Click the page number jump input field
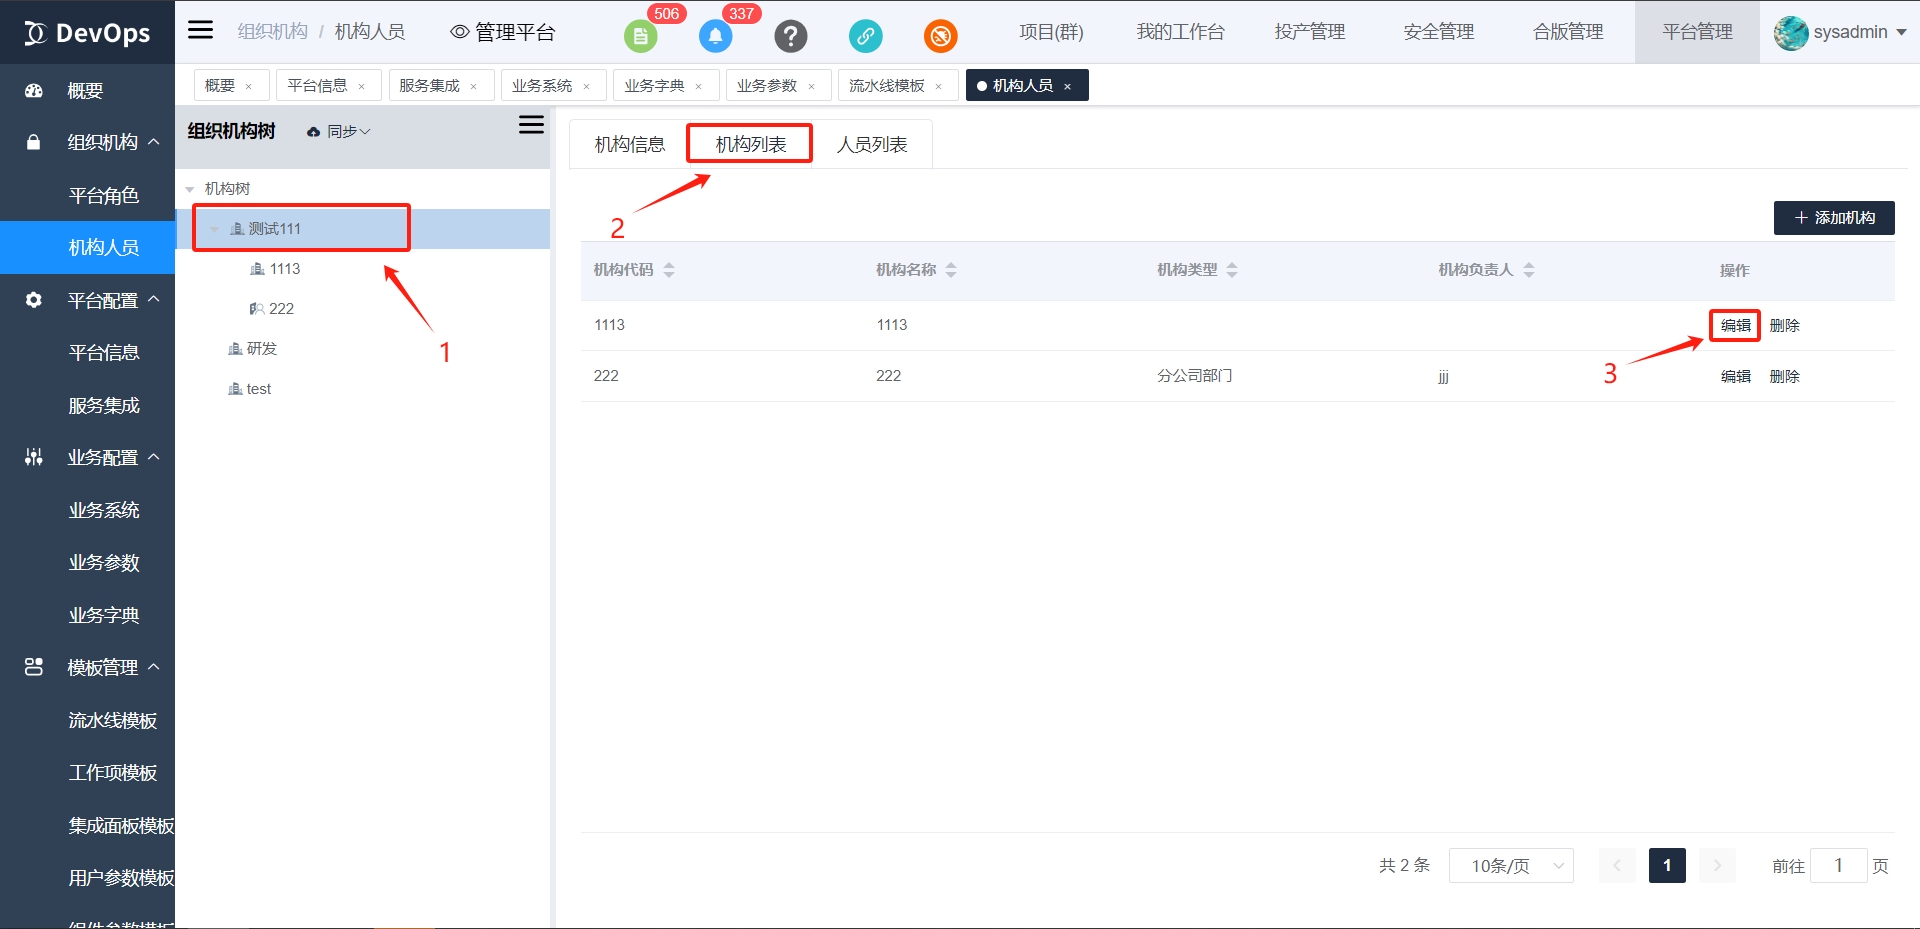This screenshot has width=1920, height=929. (1838, 866)
